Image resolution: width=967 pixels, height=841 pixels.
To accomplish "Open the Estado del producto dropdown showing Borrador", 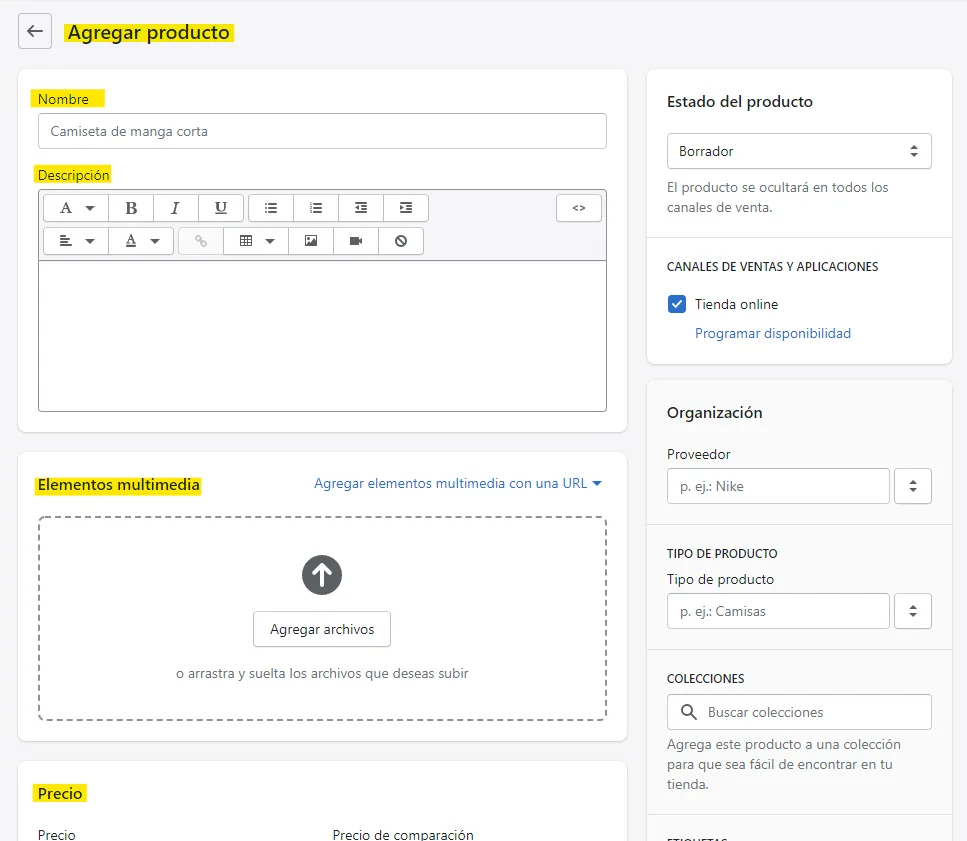I will click(798, 150).
